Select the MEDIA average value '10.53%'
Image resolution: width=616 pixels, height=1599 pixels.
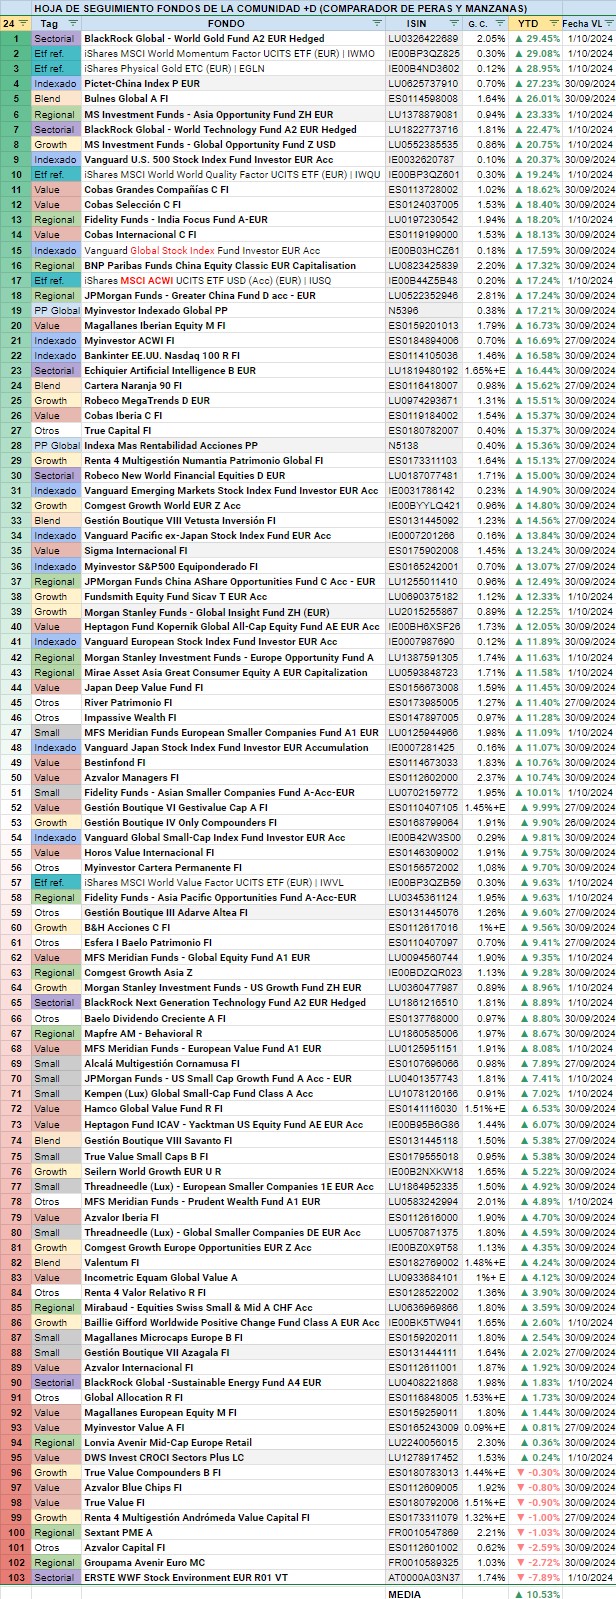coord(537,1592)
